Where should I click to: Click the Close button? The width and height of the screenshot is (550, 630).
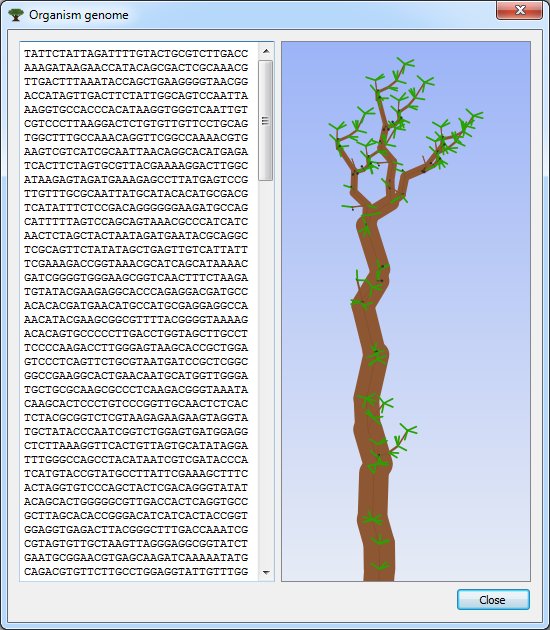click(x=493, y=599)
